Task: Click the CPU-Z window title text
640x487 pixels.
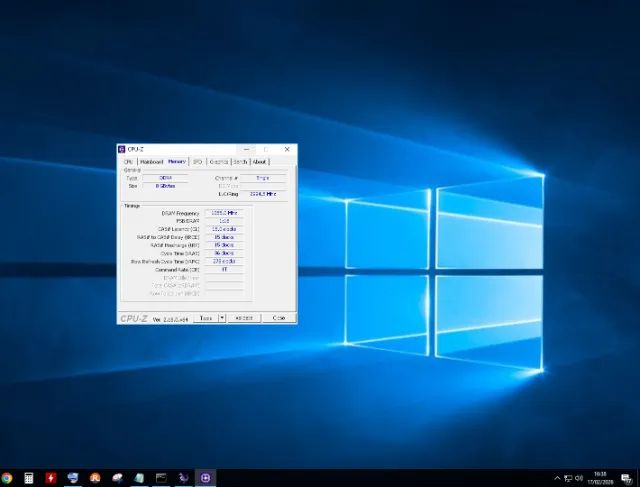Action: (136, 149)
